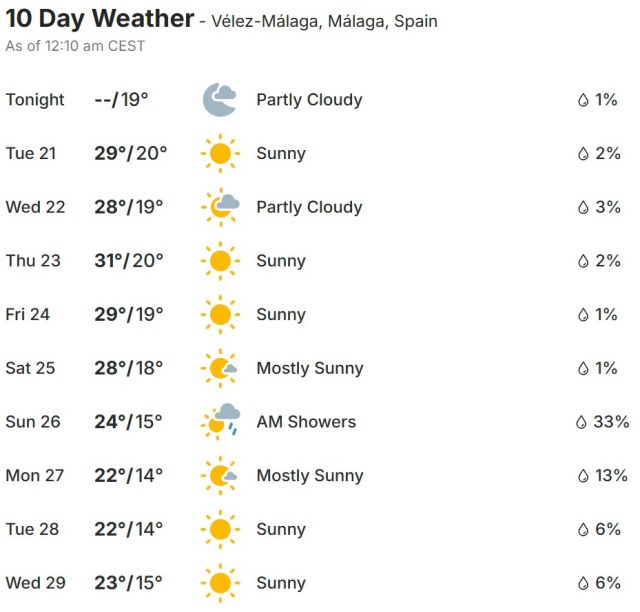Click the mostly sunny icon for Sat 25
640x612 pixels.
[x=220, y=368]
